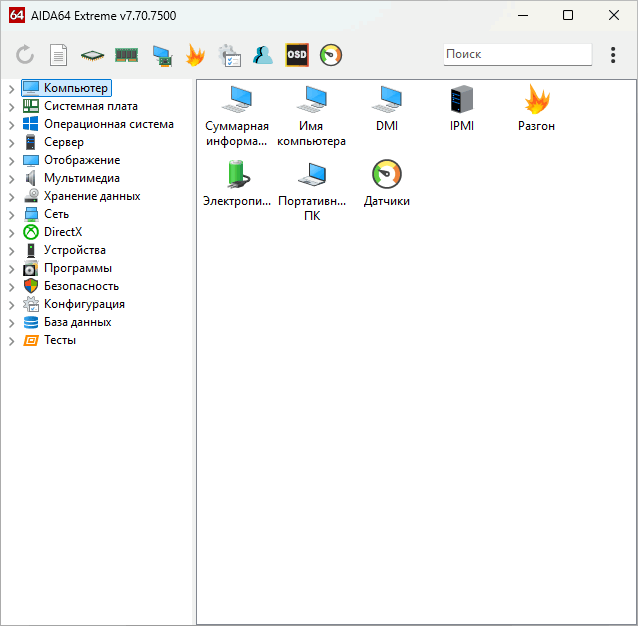Screen dimensions: 638x626
Task: Open the three-dot main menu
Action: pyautogui.click(x=613, y=55)
